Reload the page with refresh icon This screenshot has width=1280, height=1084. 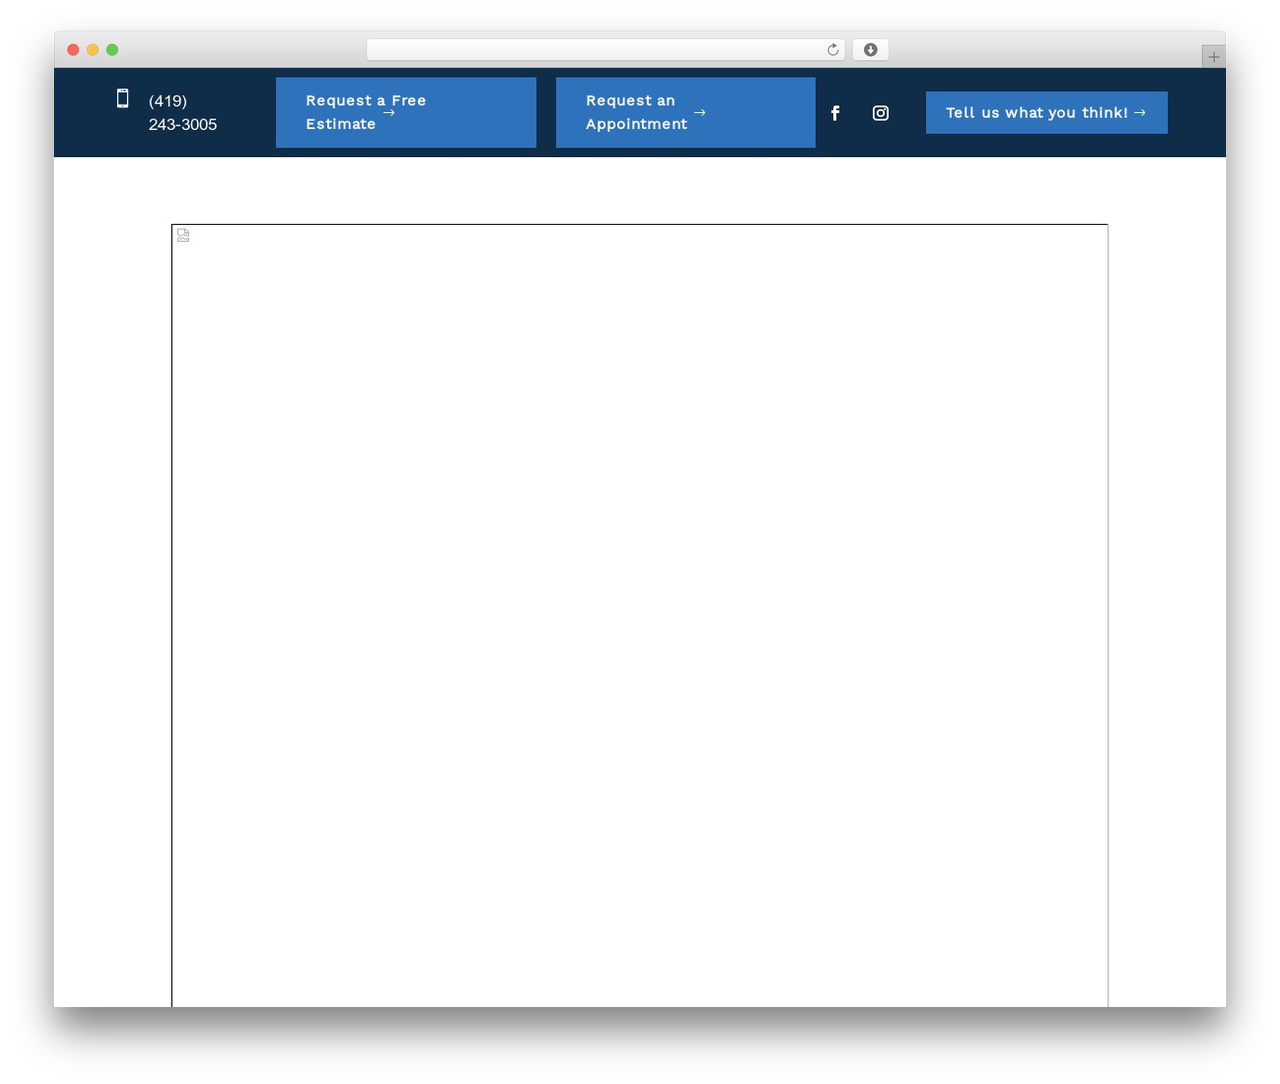coord(832,50)
